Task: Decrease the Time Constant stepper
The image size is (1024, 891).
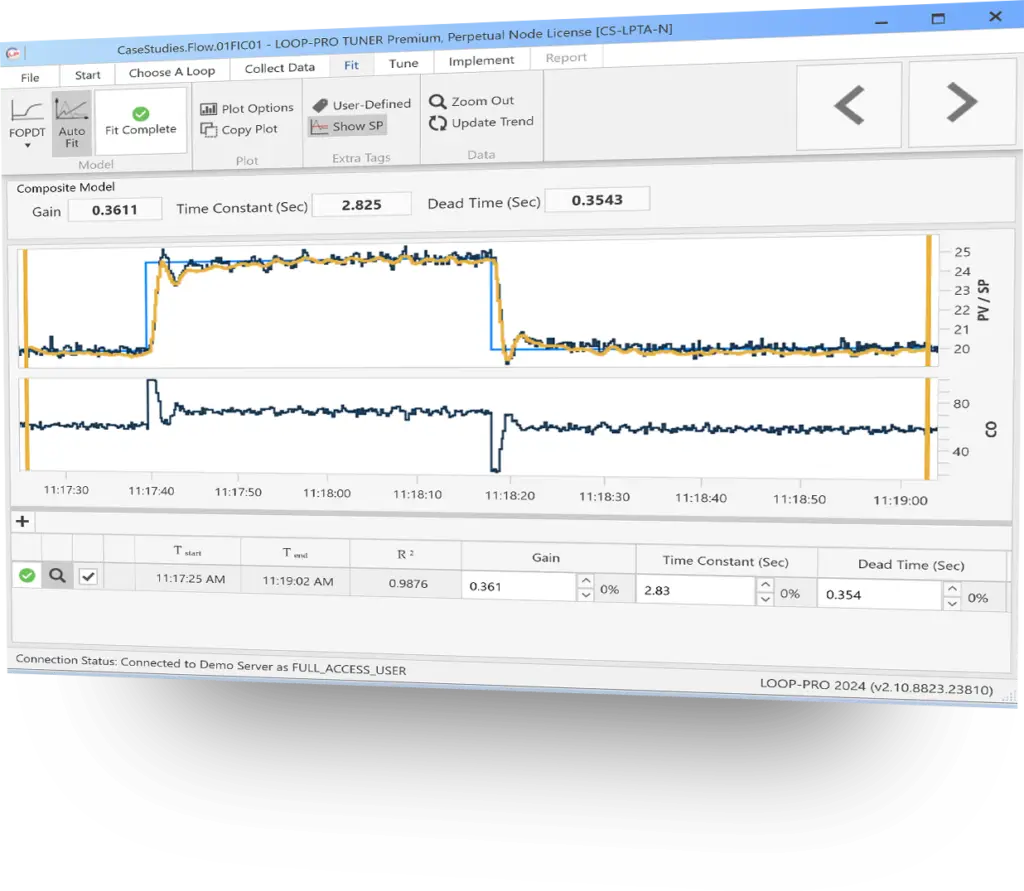Action: (x=765, y=599)
